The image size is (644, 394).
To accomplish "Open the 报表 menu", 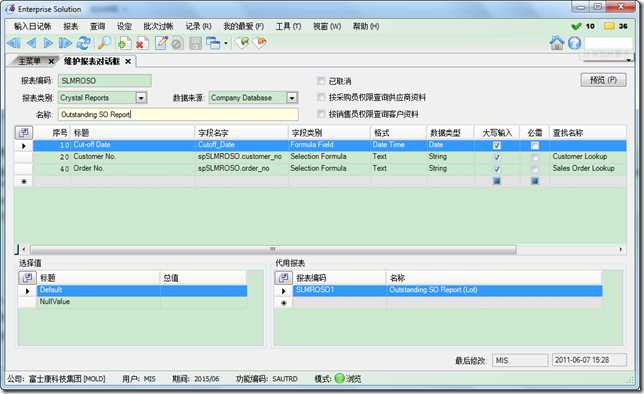I will pyautogui.click(x=71, y=26).
